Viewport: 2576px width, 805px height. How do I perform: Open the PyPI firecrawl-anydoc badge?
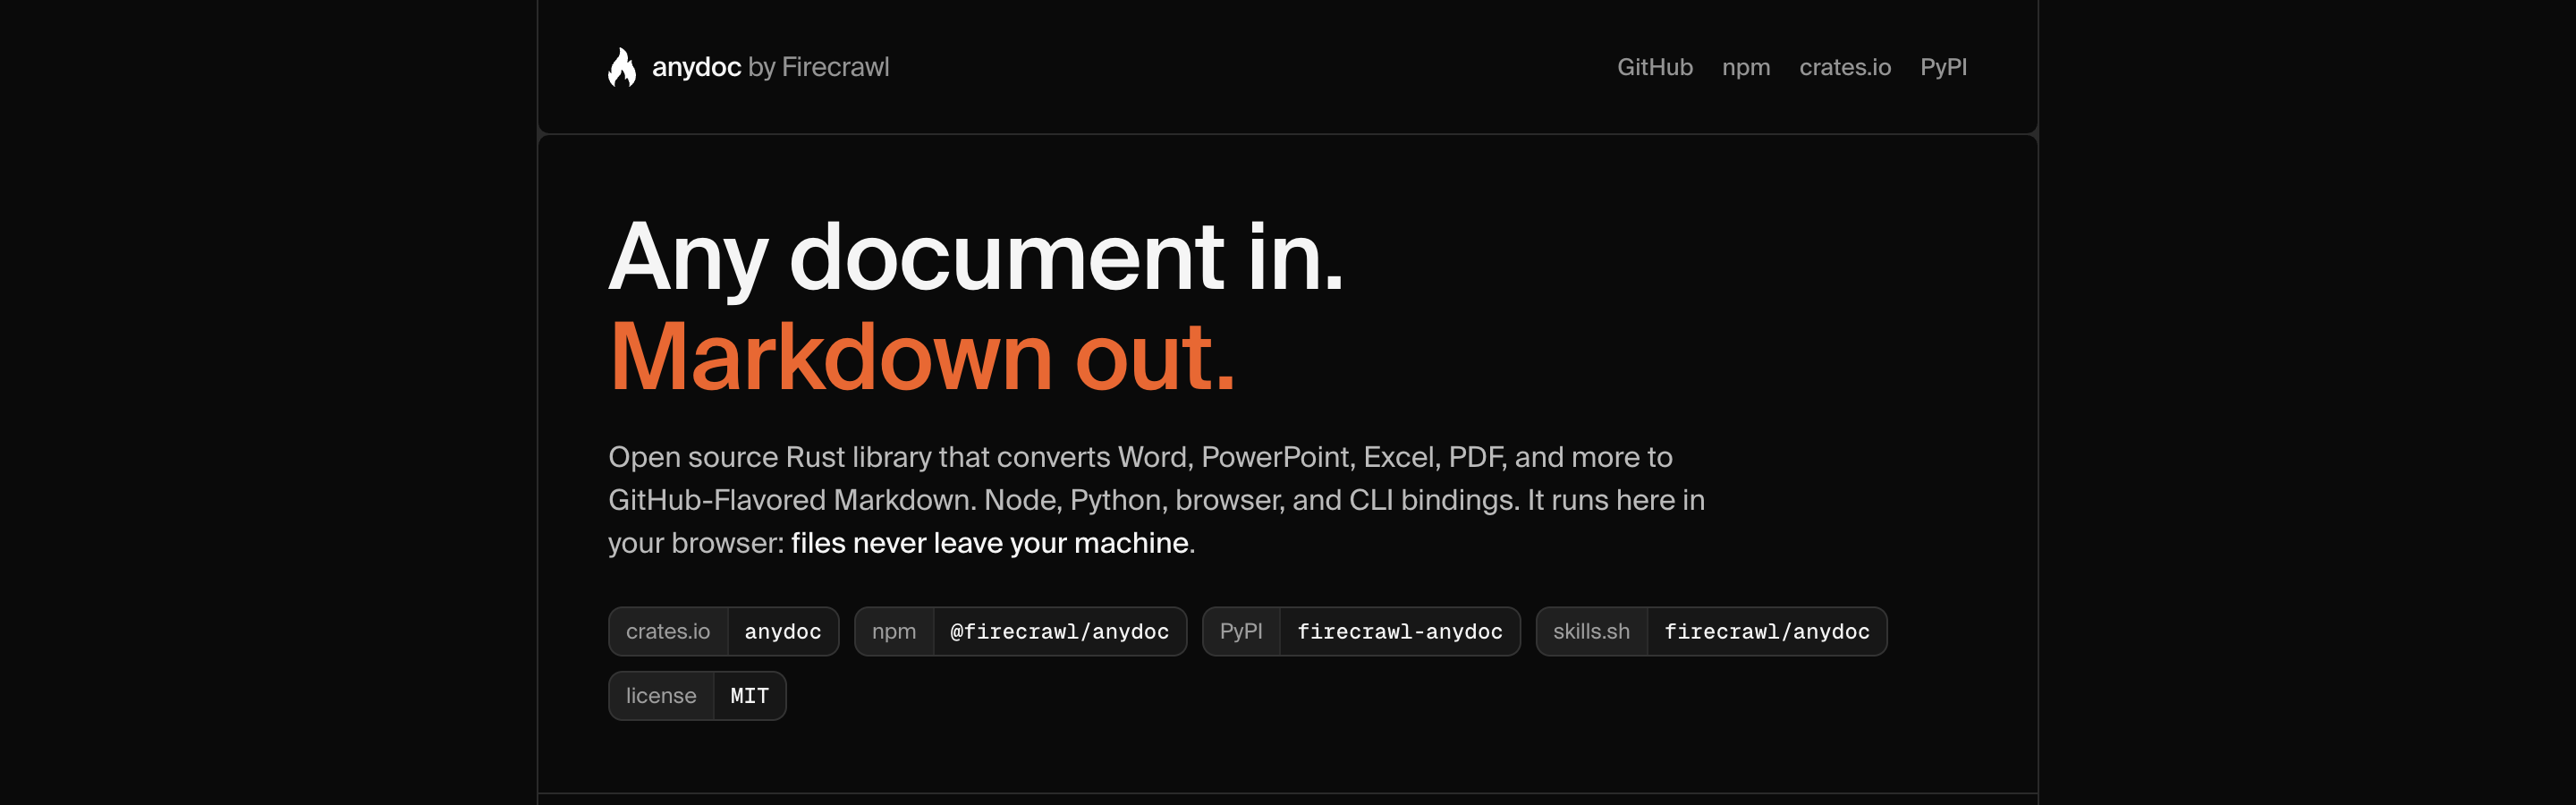click(1360, 631)
